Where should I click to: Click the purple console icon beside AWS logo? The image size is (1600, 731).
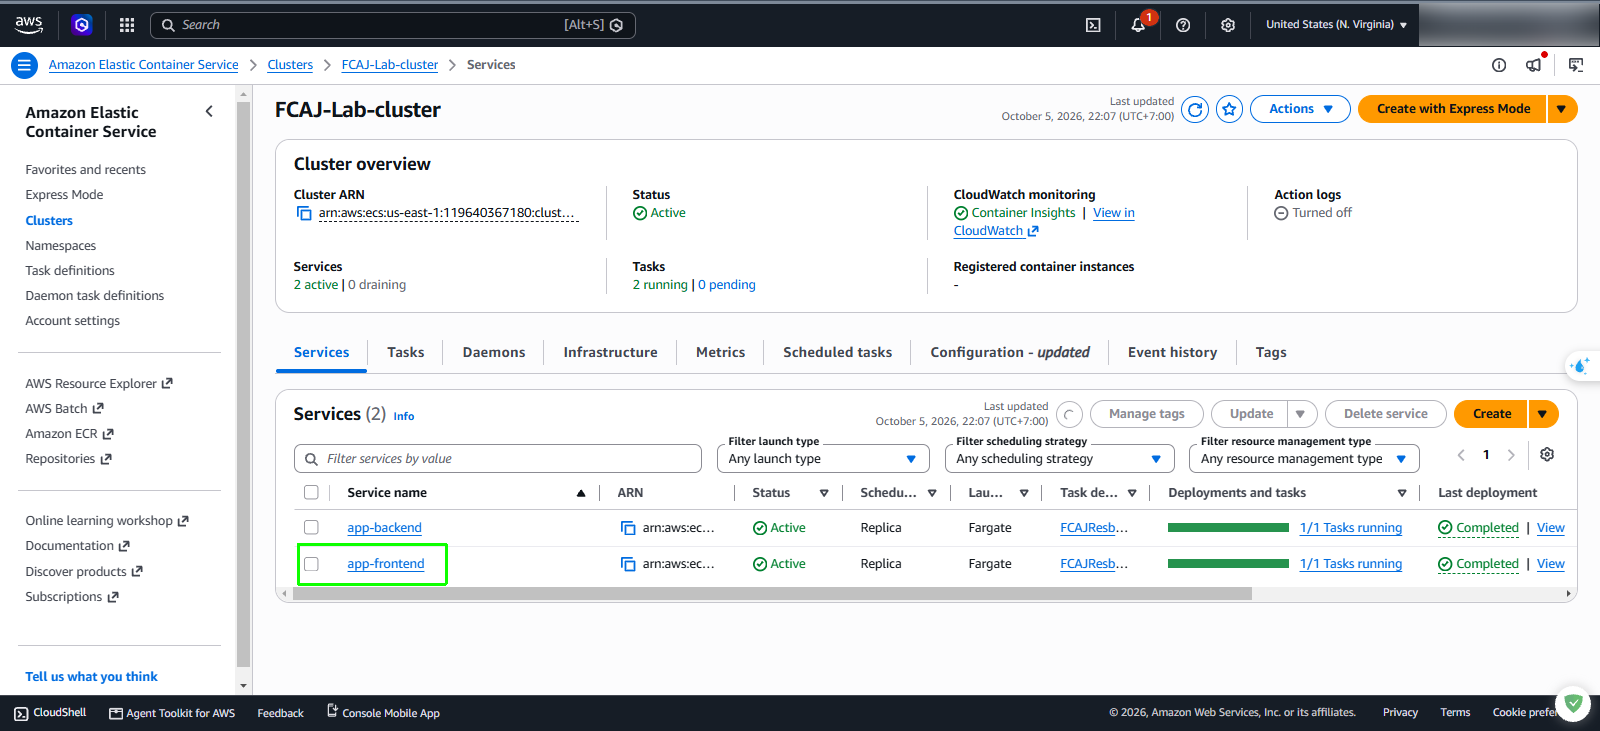82,25
